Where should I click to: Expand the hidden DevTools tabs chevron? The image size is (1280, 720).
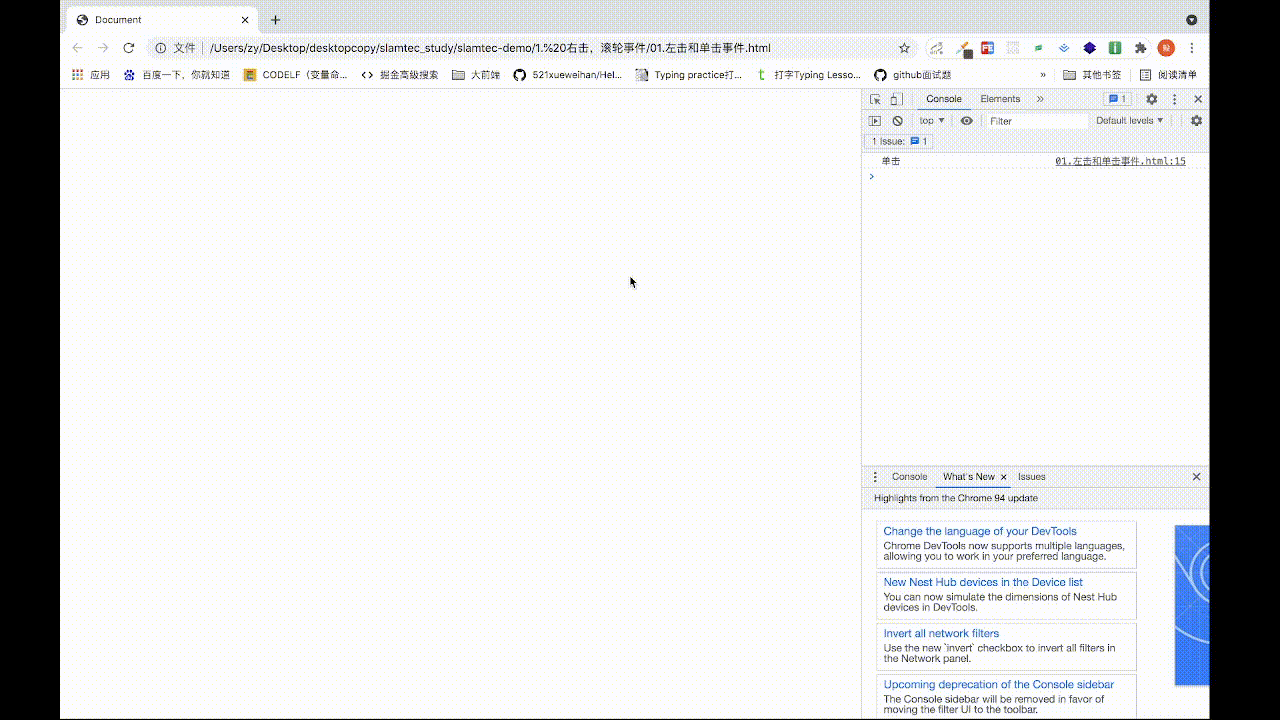pos(1040,99)
